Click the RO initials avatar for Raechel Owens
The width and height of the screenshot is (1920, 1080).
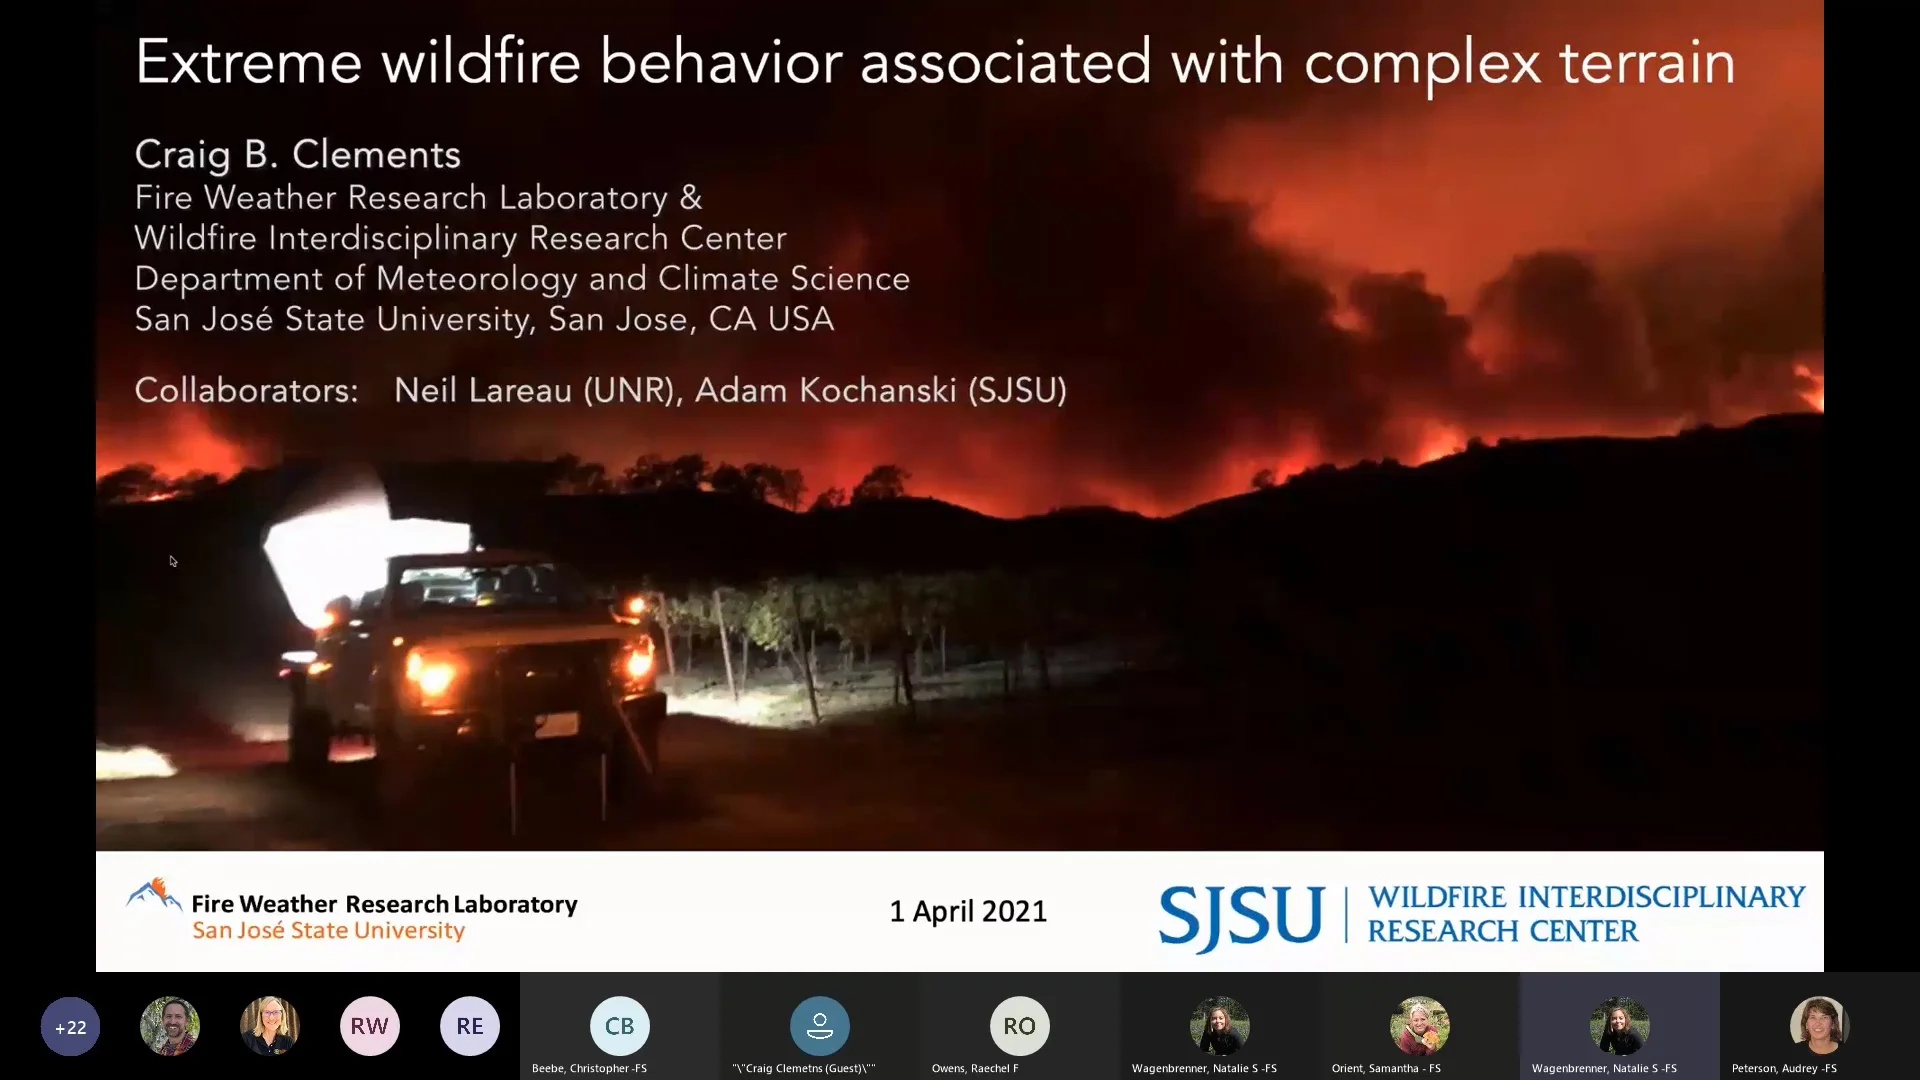pyautogui.click(x=1019, y=1026)
